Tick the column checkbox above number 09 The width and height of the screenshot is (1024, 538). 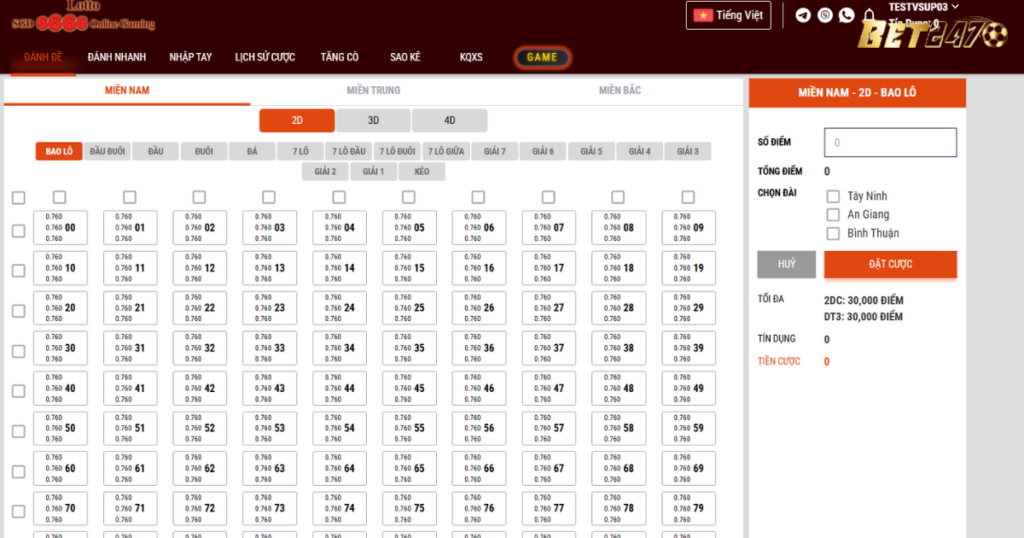click(x=688, y=197)
